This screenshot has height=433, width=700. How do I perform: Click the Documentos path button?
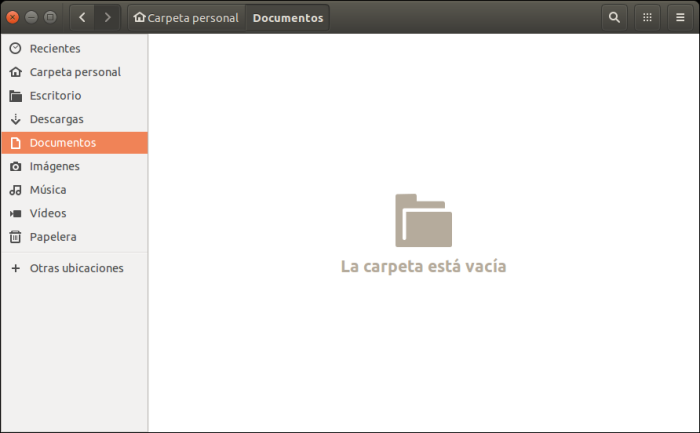(288, 17)
